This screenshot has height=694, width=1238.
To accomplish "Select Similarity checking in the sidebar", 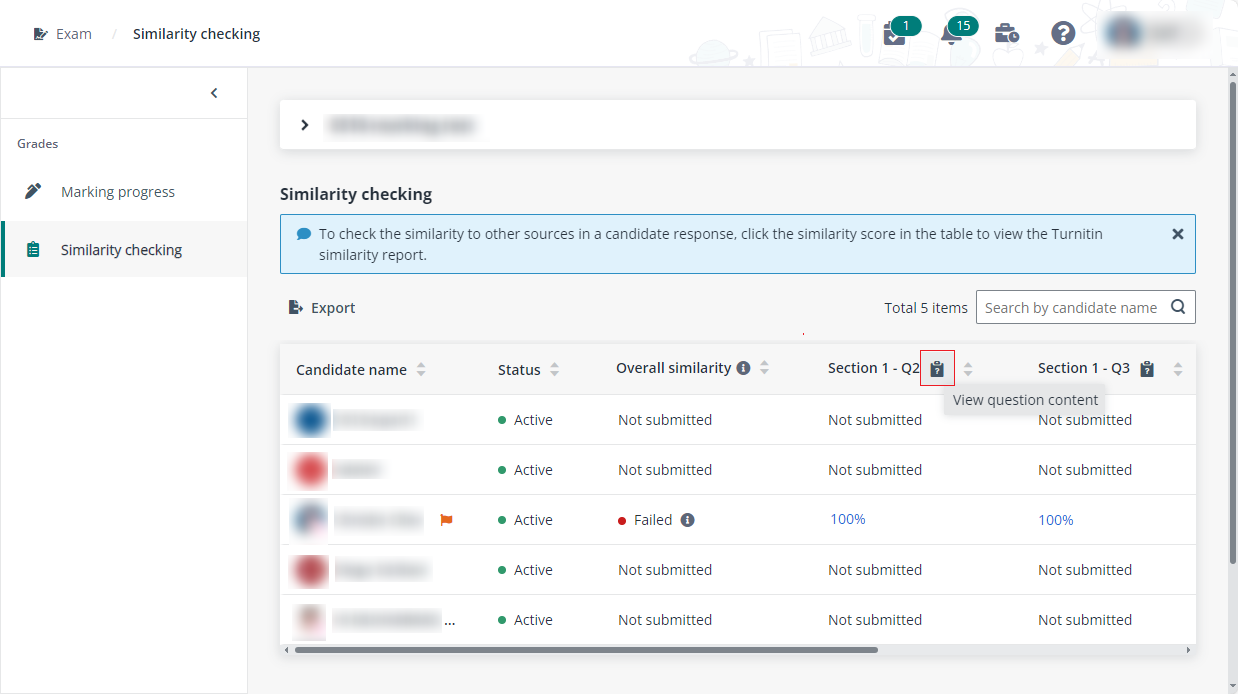I will pyautogui.click(x=121, y=250).
